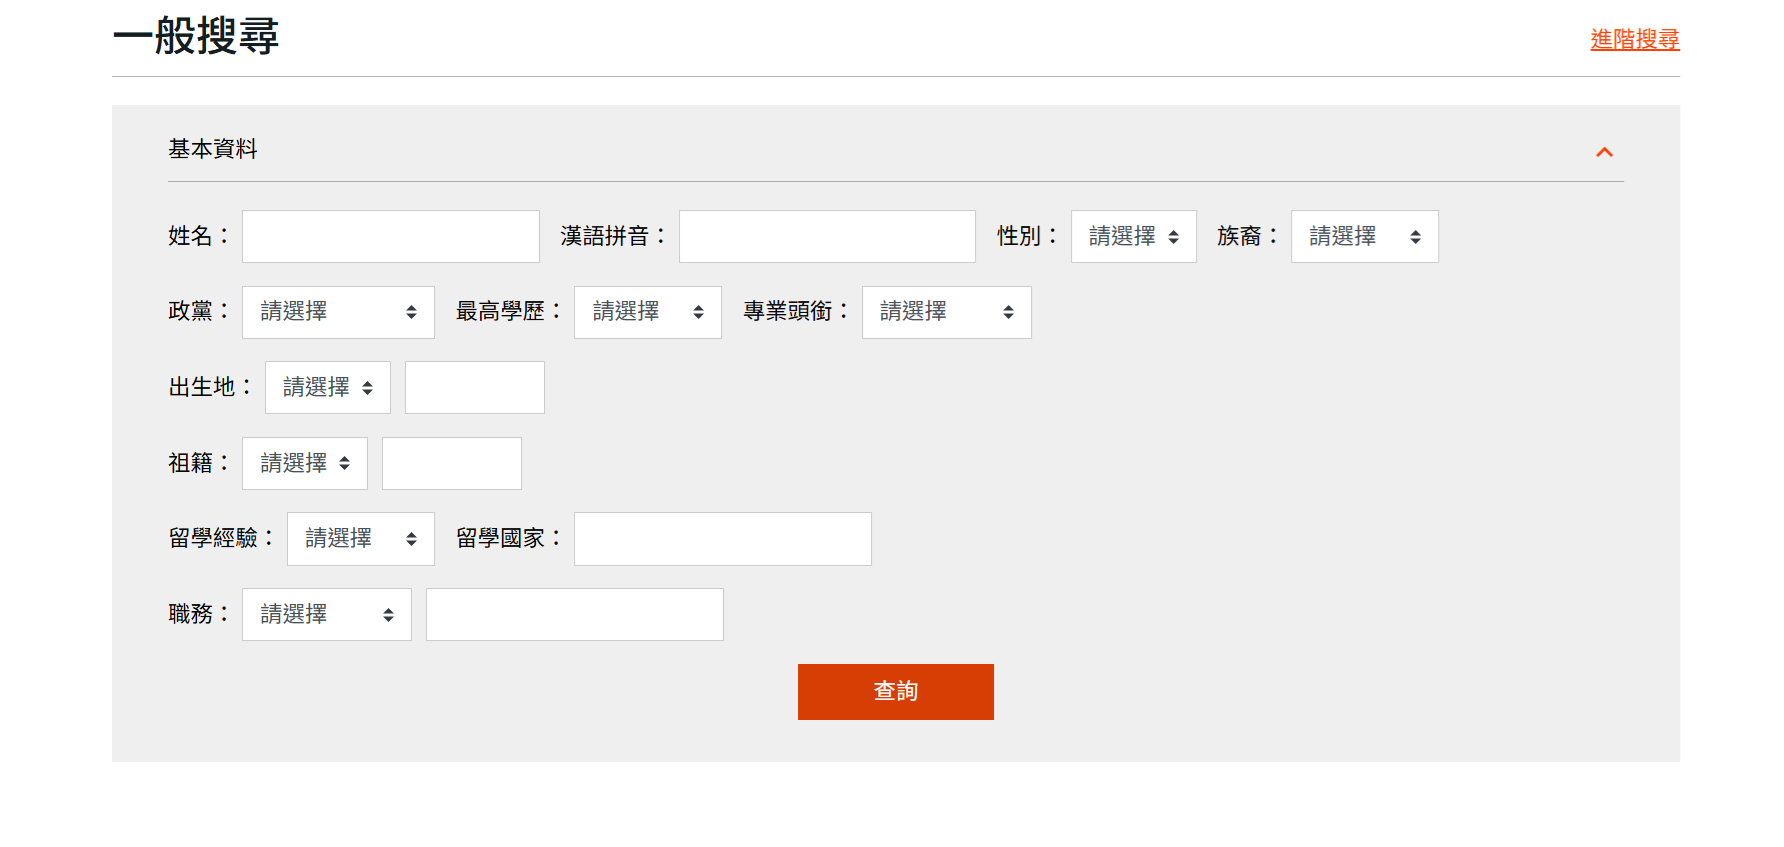
Task: Click the 一般搜尋 page heading
Action: coord(196,36)
